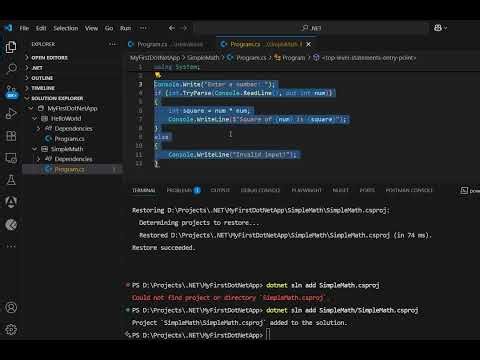Open Program.cs under HelloWorld in the tree
This screenshot has height=360, width=480.
pyautogui.click(x=69, y=139)
